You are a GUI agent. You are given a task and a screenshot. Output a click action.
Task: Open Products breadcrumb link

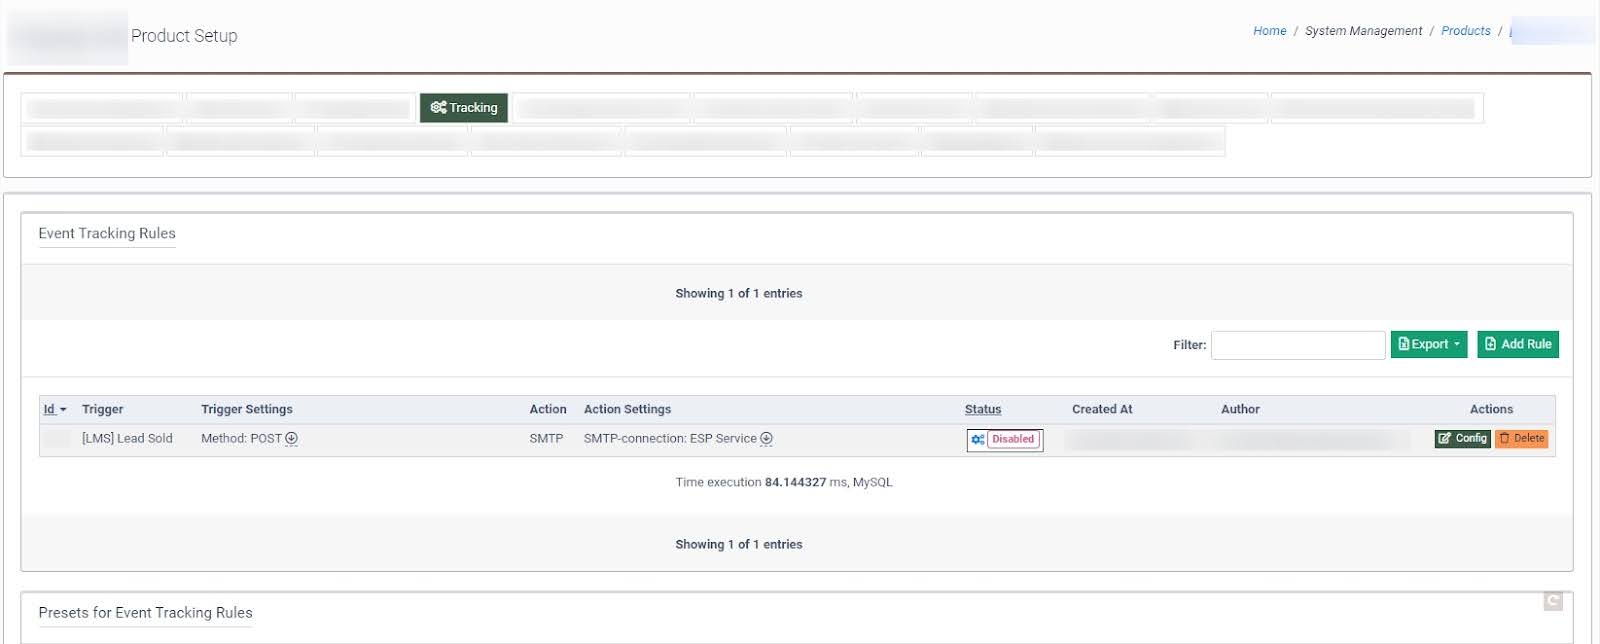1465,31
